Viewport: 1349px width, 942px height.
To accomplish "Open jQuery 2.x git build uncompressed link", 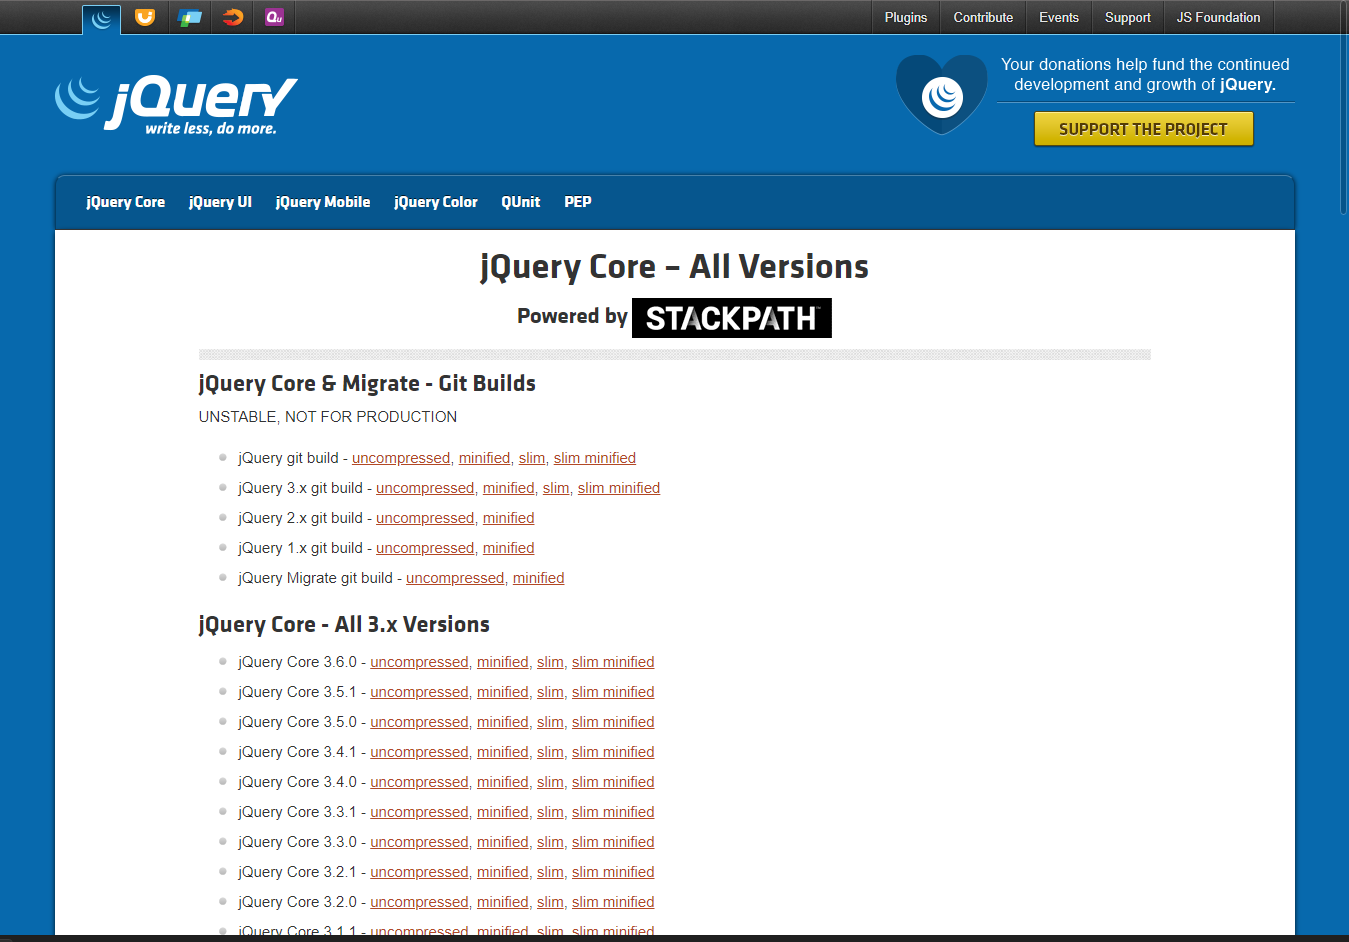I will 425,518.
